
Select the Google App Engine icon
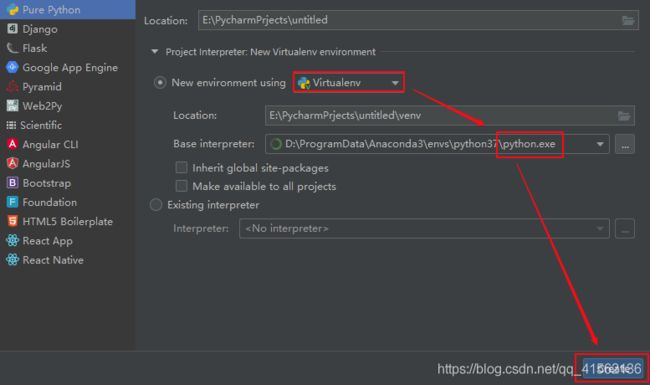(12, 67)
